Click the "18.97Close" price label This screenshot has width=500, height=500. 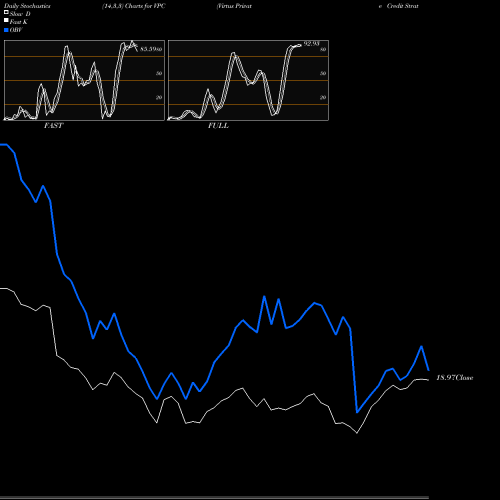(455, 378)
